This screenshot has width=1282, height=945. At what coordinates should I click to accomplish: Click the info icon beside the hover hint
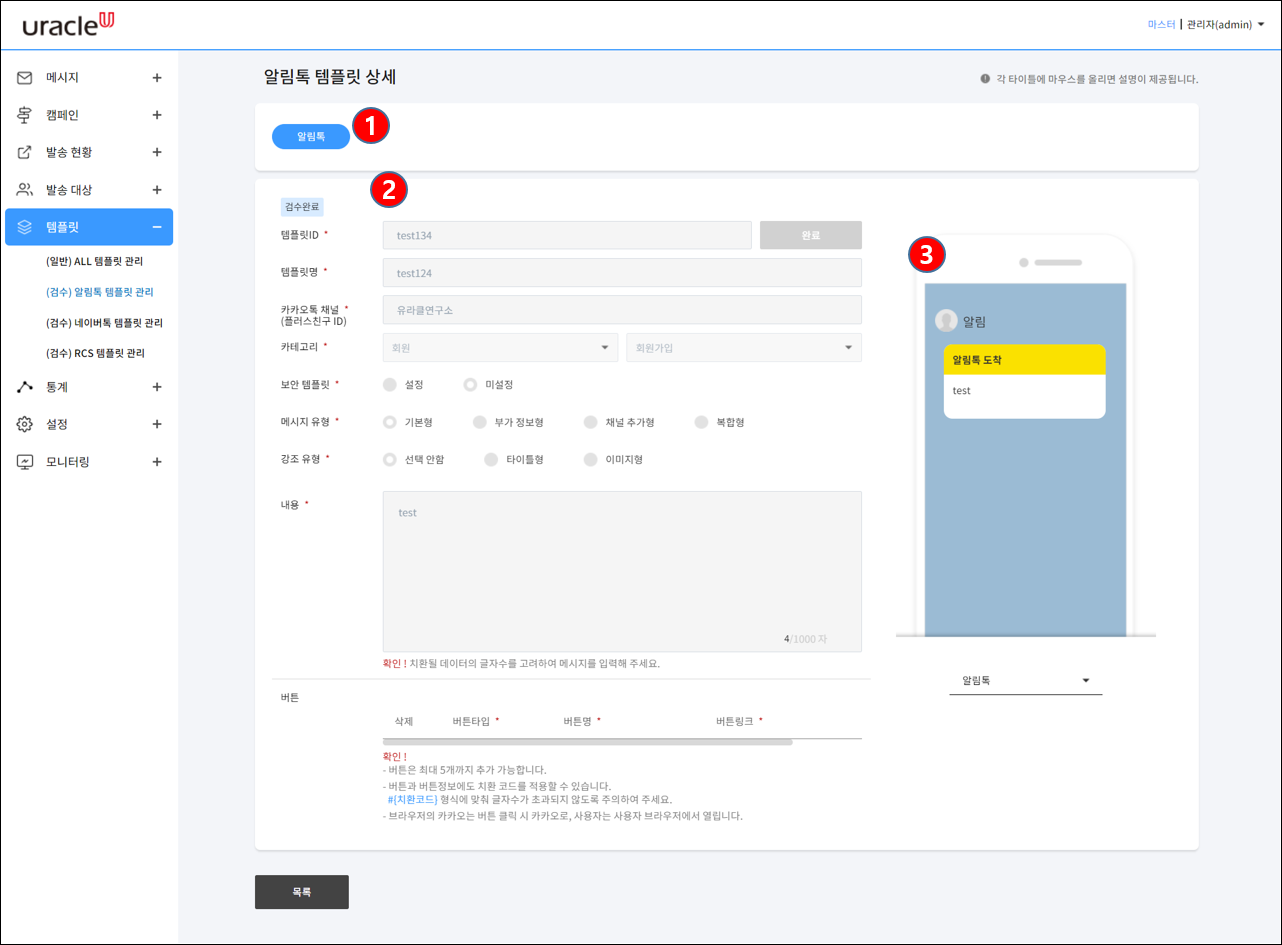click(x=985, y=78)
